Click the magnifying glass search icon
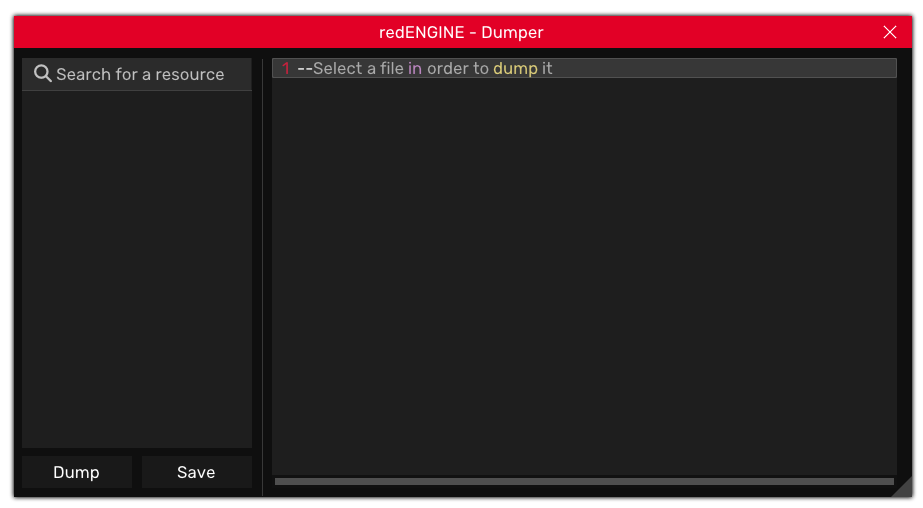 point(42,74)
